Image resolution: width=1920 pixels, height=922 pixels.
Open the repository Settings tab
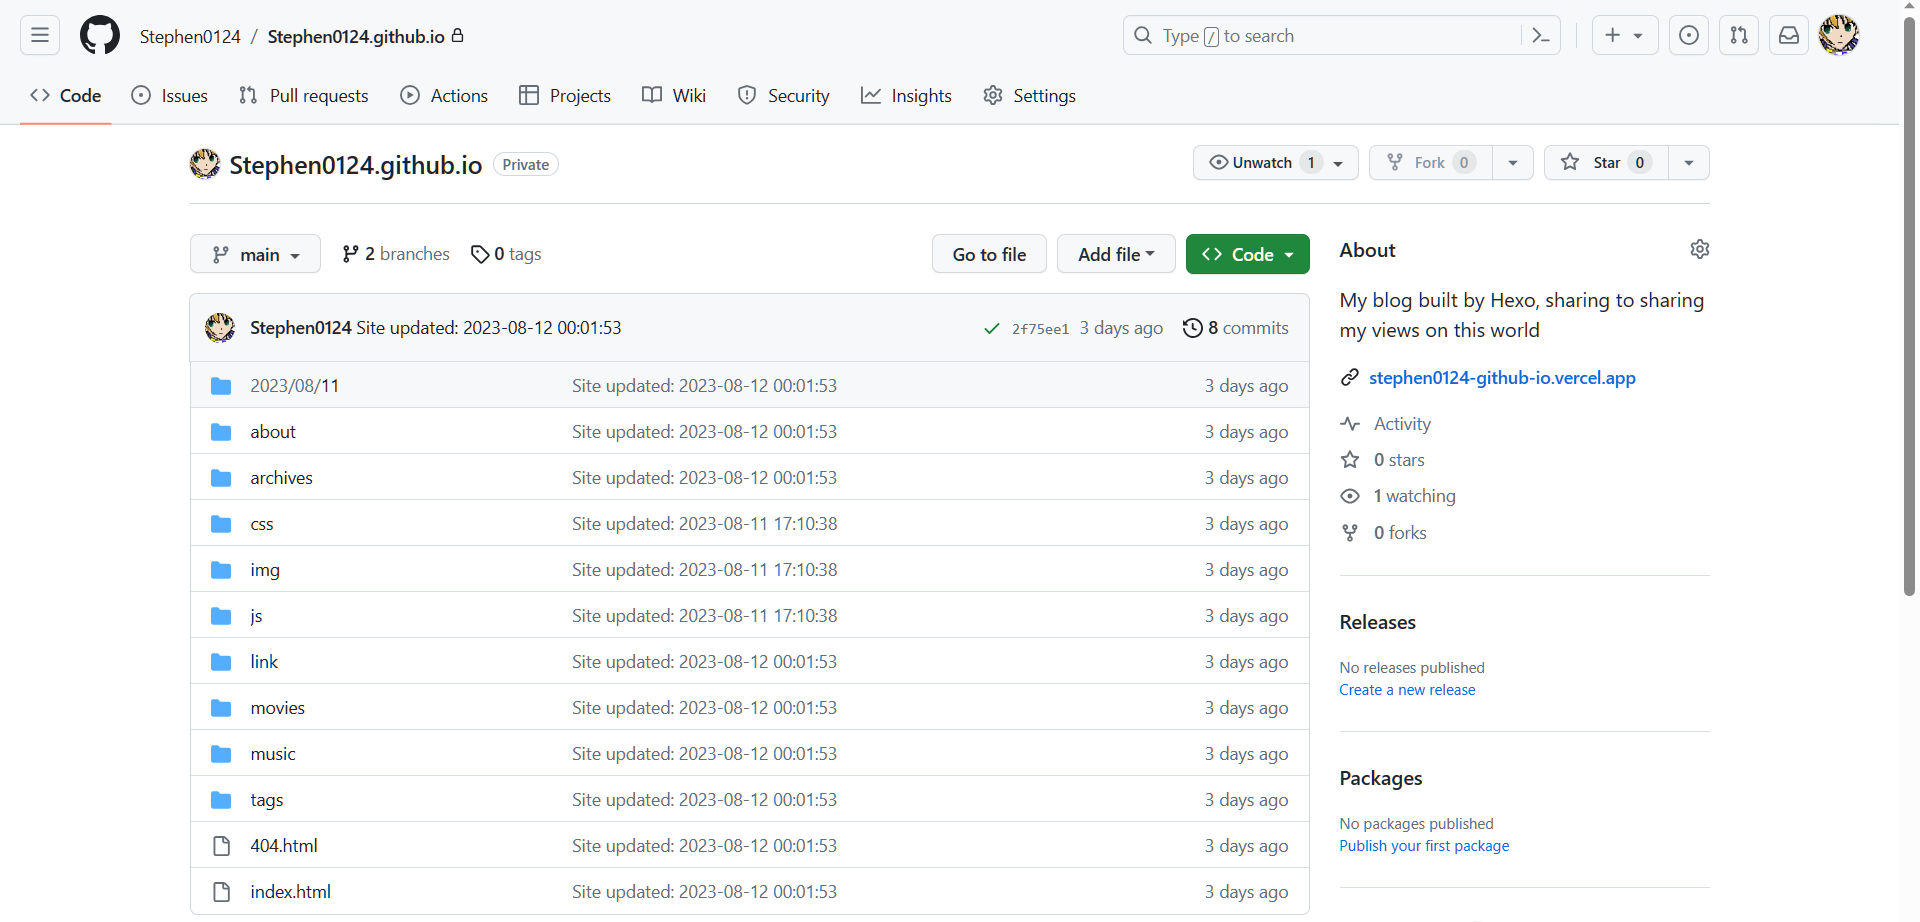[x=1029, y=96]
